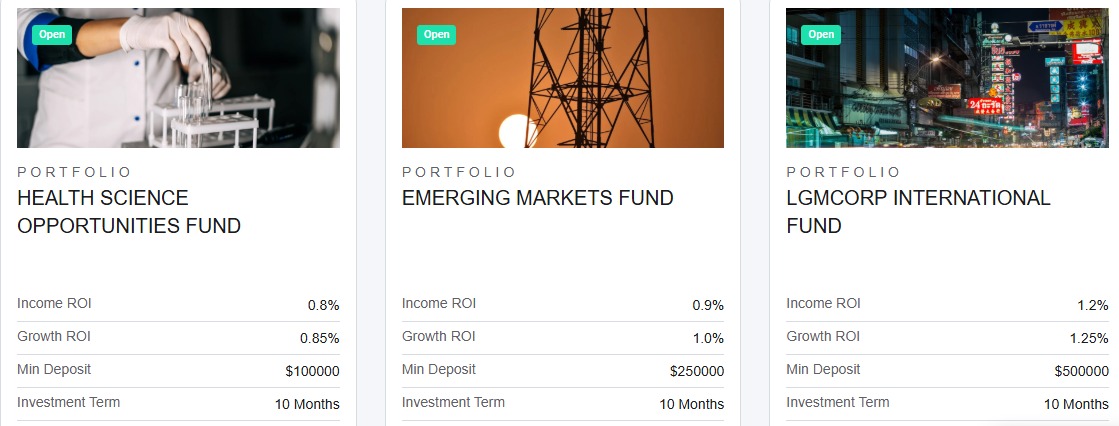Select the 1.2% Income ROI value
The image size is (1119, 426).
[1092, 305]
